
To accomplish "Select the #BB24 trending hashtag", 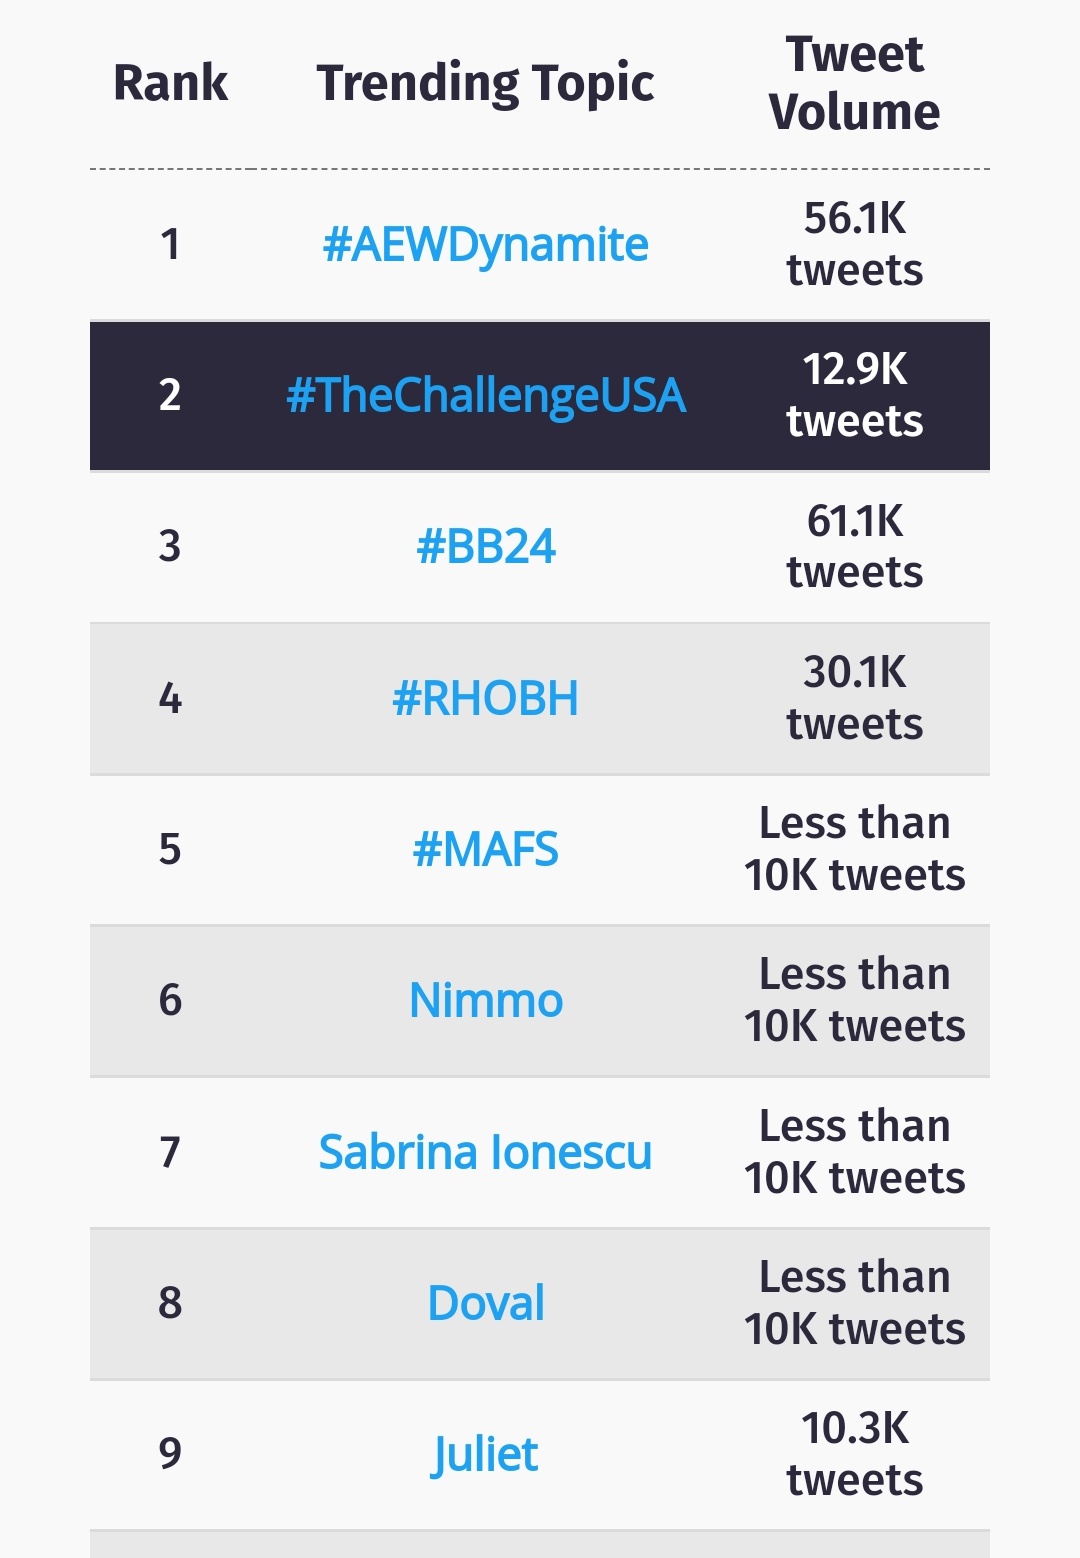I will coord(485,547).
